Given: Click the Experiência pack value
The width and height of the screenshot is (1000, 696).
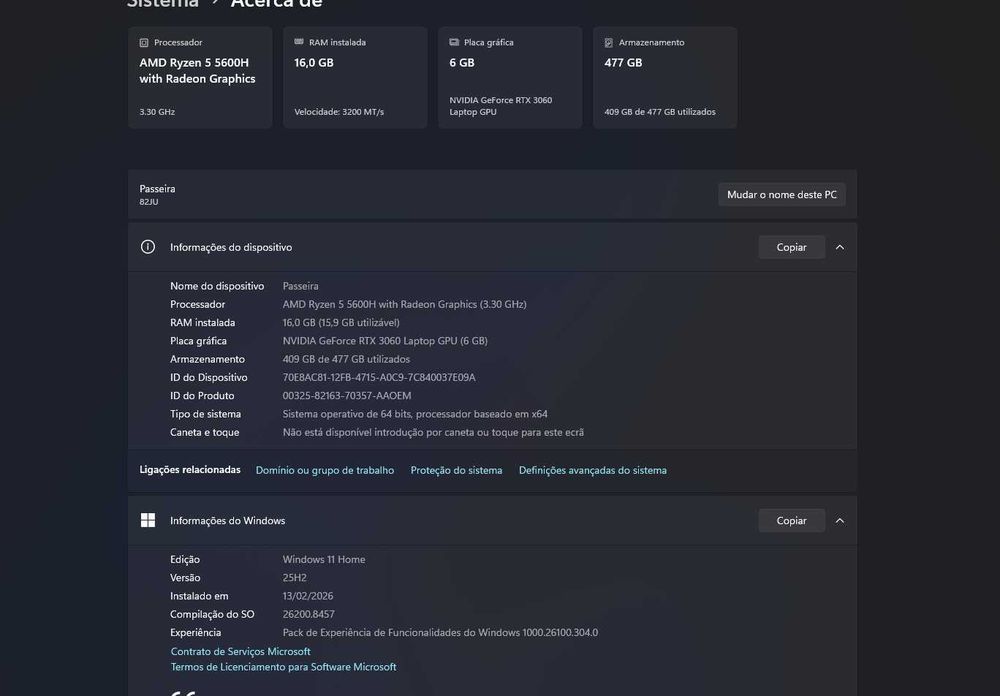Looking at the screenshot, I should [440, 633].
